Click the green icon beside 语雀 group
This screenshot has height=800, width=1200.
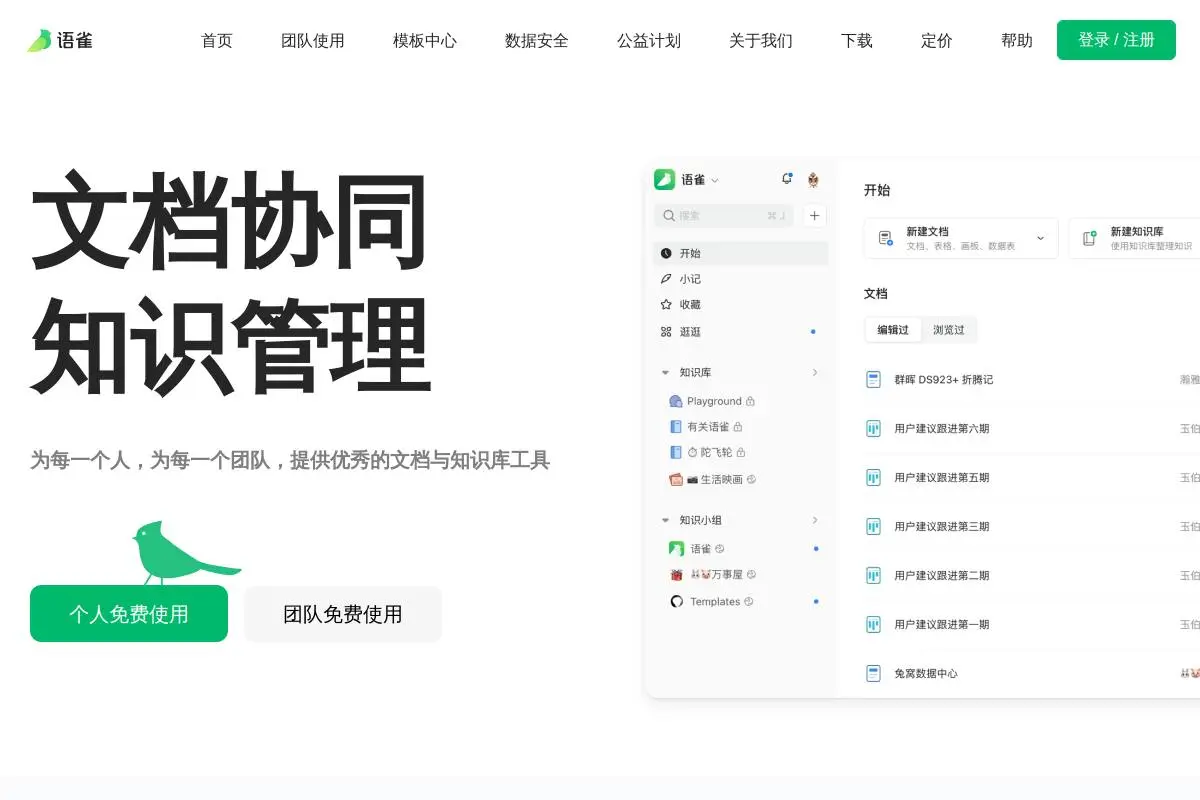[676, 549]
